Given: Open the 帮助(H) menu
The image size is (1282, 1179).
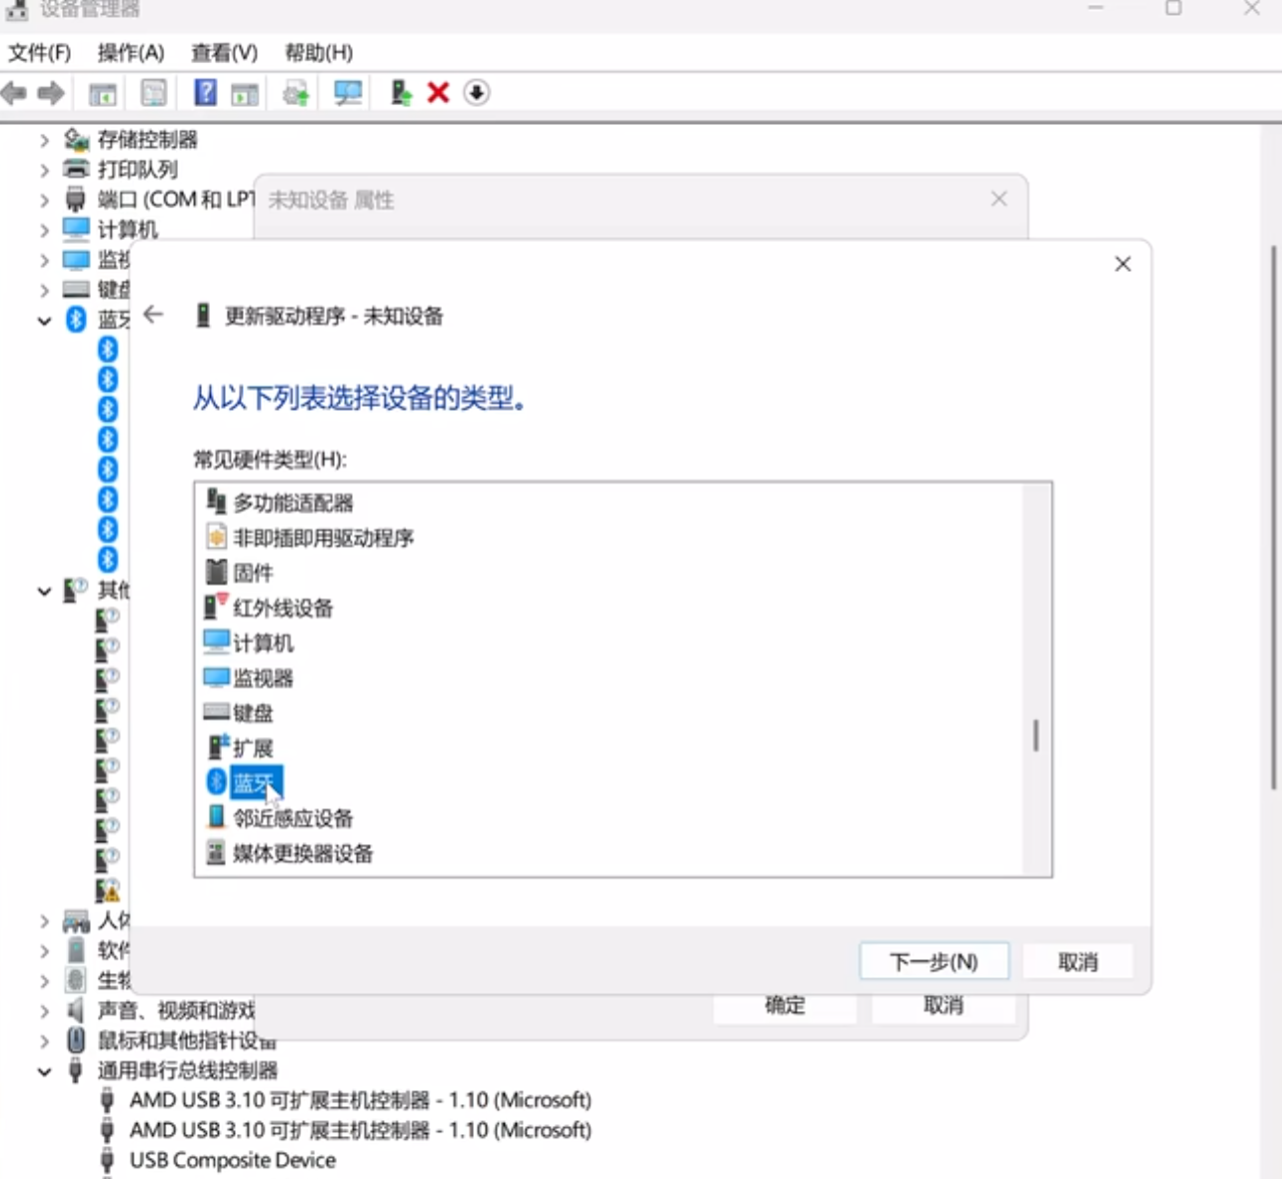Looking at the screenshot, I should coord(318,52).
